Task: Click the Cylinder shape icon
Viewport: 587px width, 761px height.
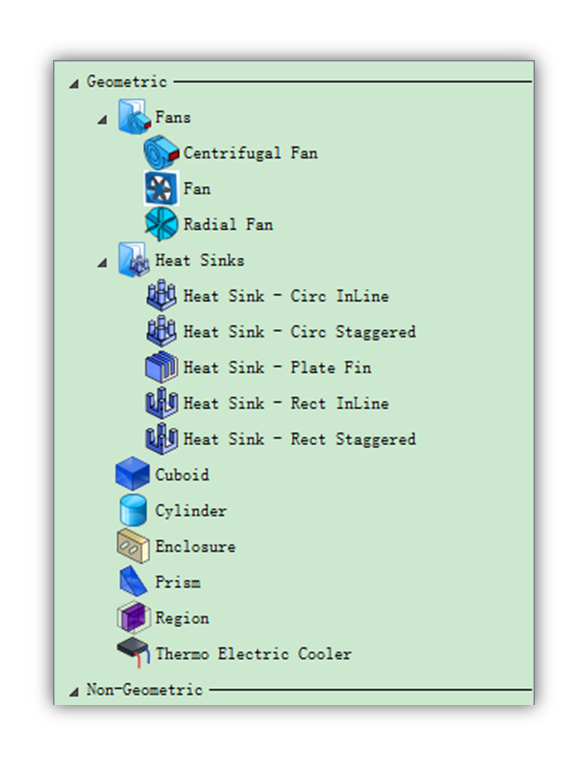Action: [133, 510]
